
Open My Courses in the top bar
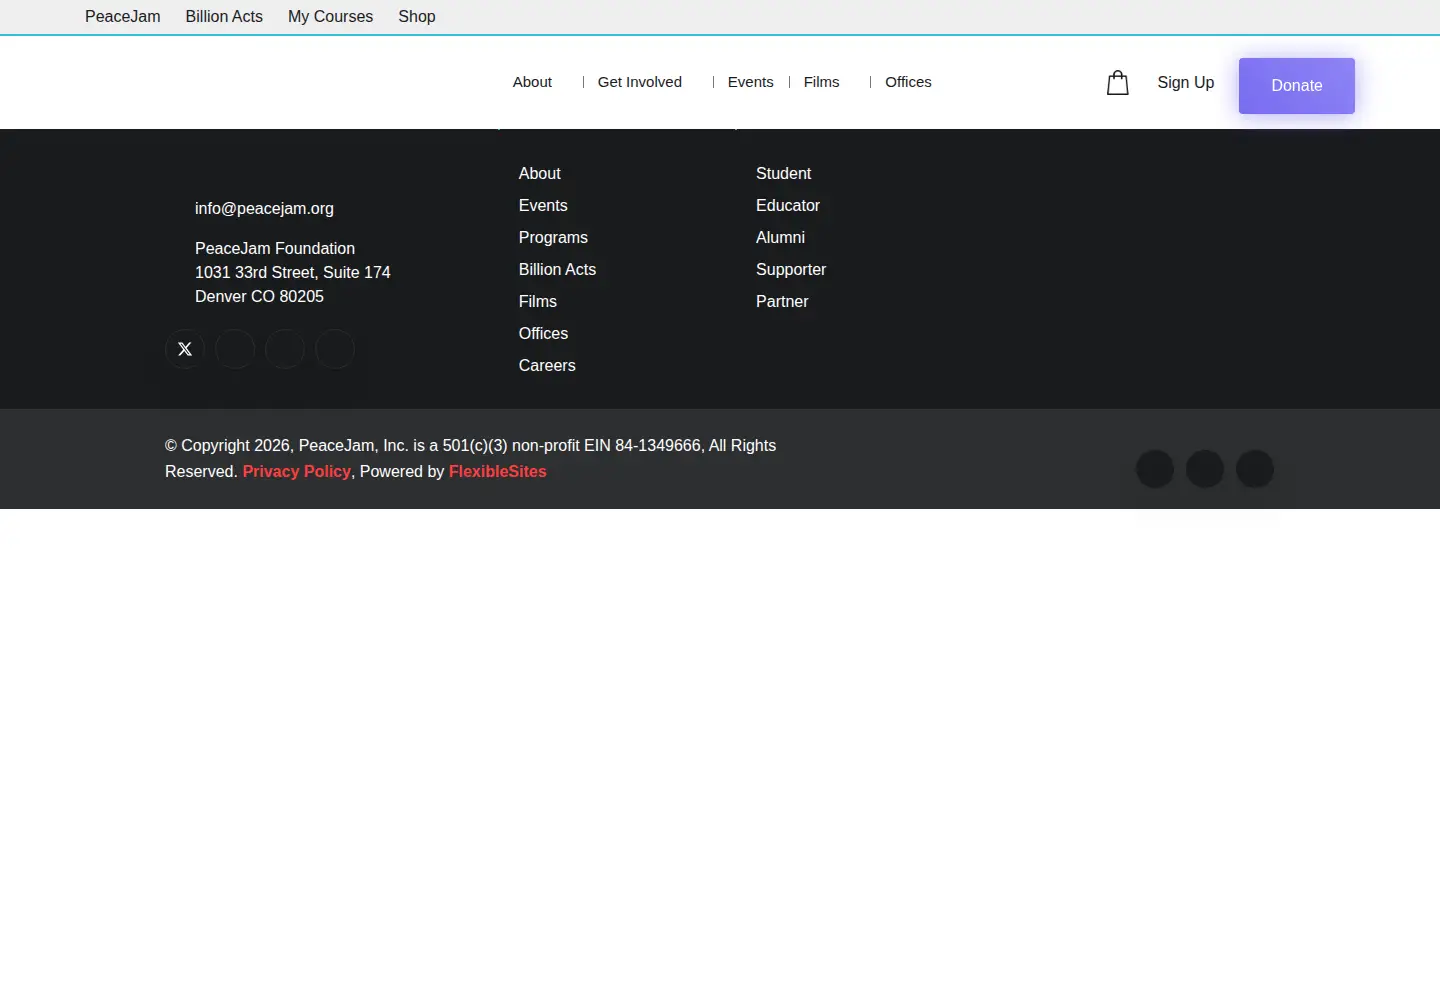tap(330, 17)
